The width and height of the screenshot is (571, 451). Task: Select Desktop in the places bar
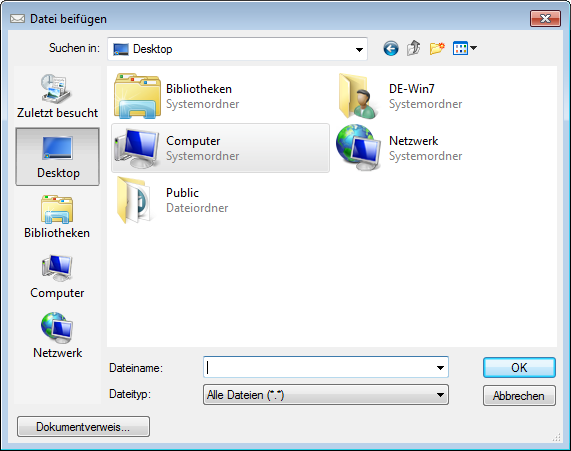tap(57, 157)
